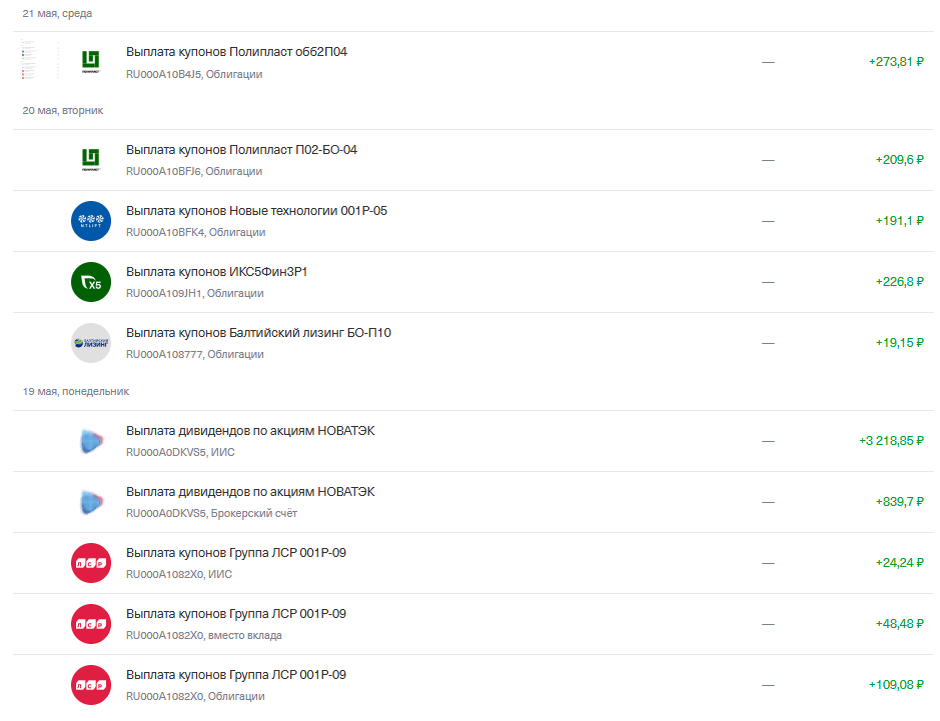
Task: Click the '20 мая, вторник' date header
Action: point(63,111)
